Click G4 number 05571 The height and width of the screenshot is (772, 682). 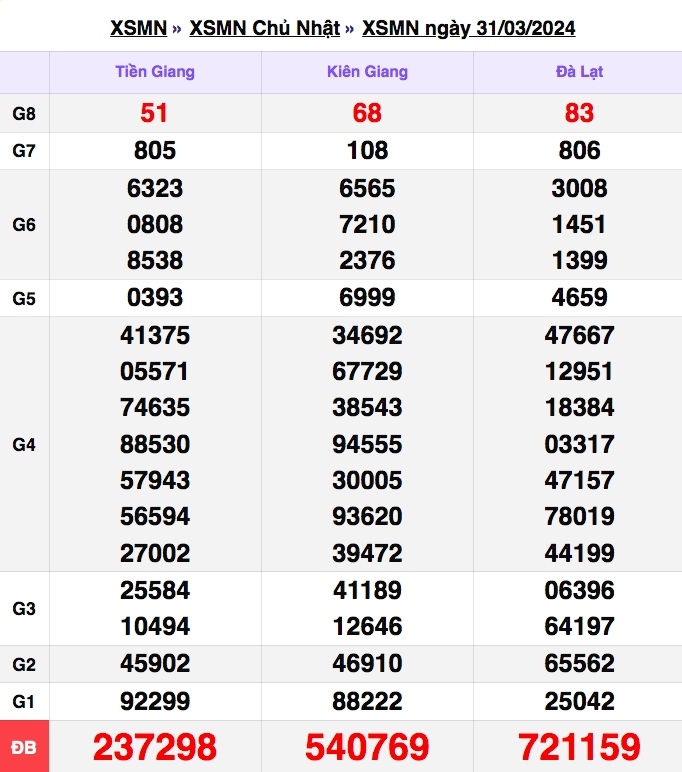155,371
